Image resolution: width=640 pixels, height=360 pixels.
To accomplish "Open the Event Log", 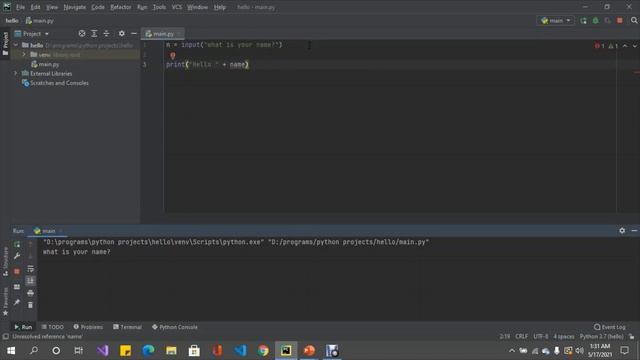I will 610,327.
